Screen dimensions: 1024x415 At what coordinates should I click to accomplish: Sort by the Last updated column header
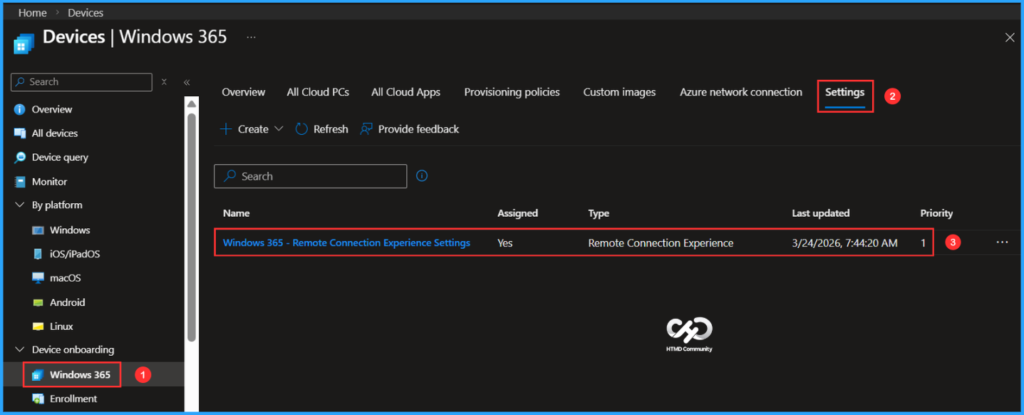(x=821, y=213)
